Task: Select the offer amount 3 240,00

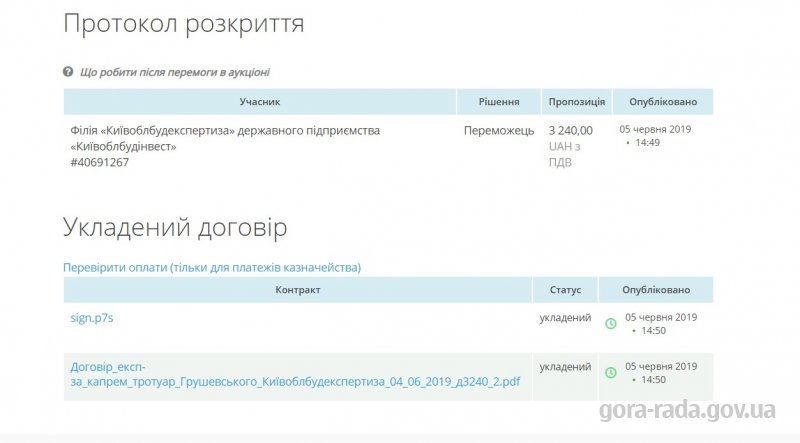Action: coord(570,131)
